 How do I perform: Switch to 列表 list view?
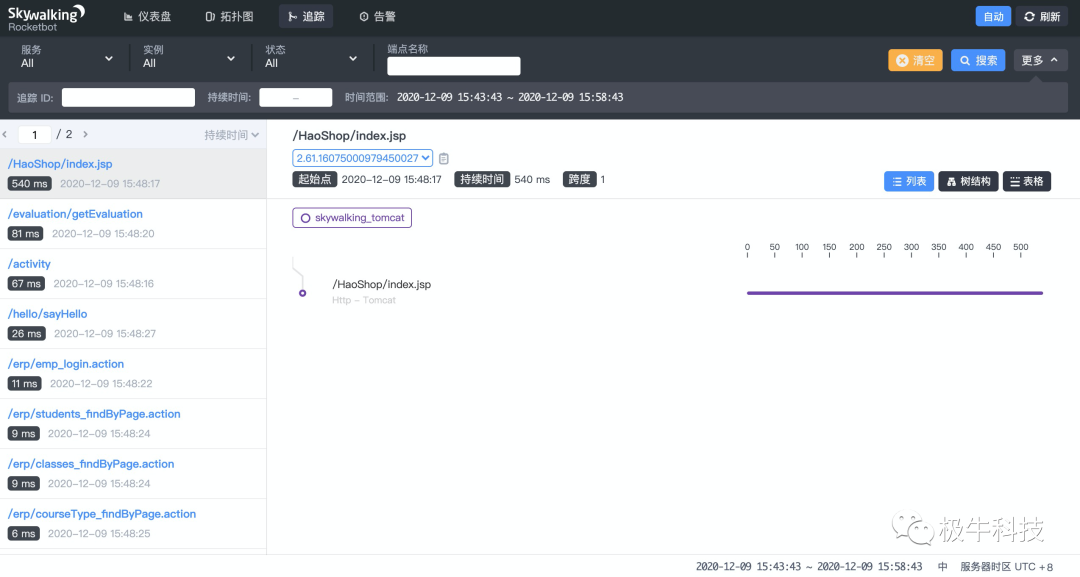click(908, 181)
